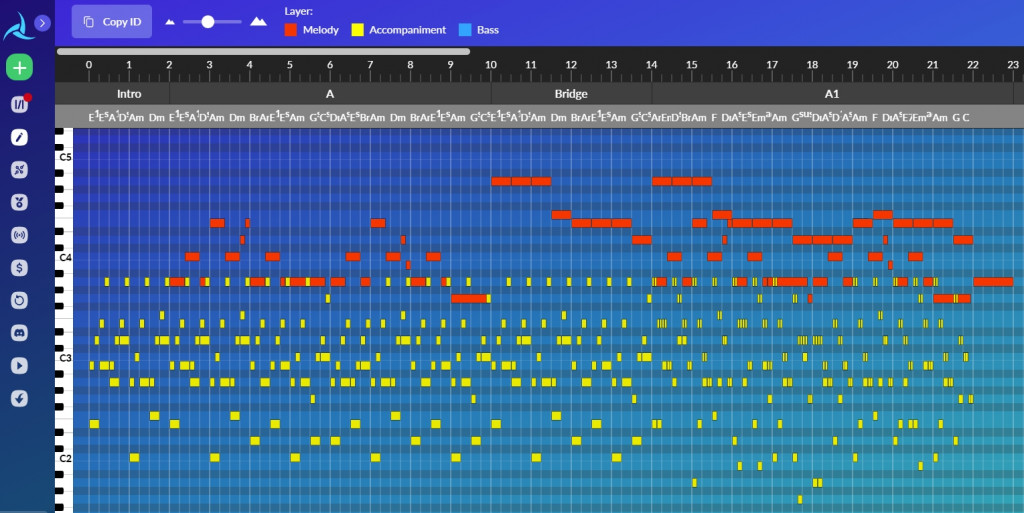
Task: Open the radio broadcast icon in sidebar
Action: (20, 235)
